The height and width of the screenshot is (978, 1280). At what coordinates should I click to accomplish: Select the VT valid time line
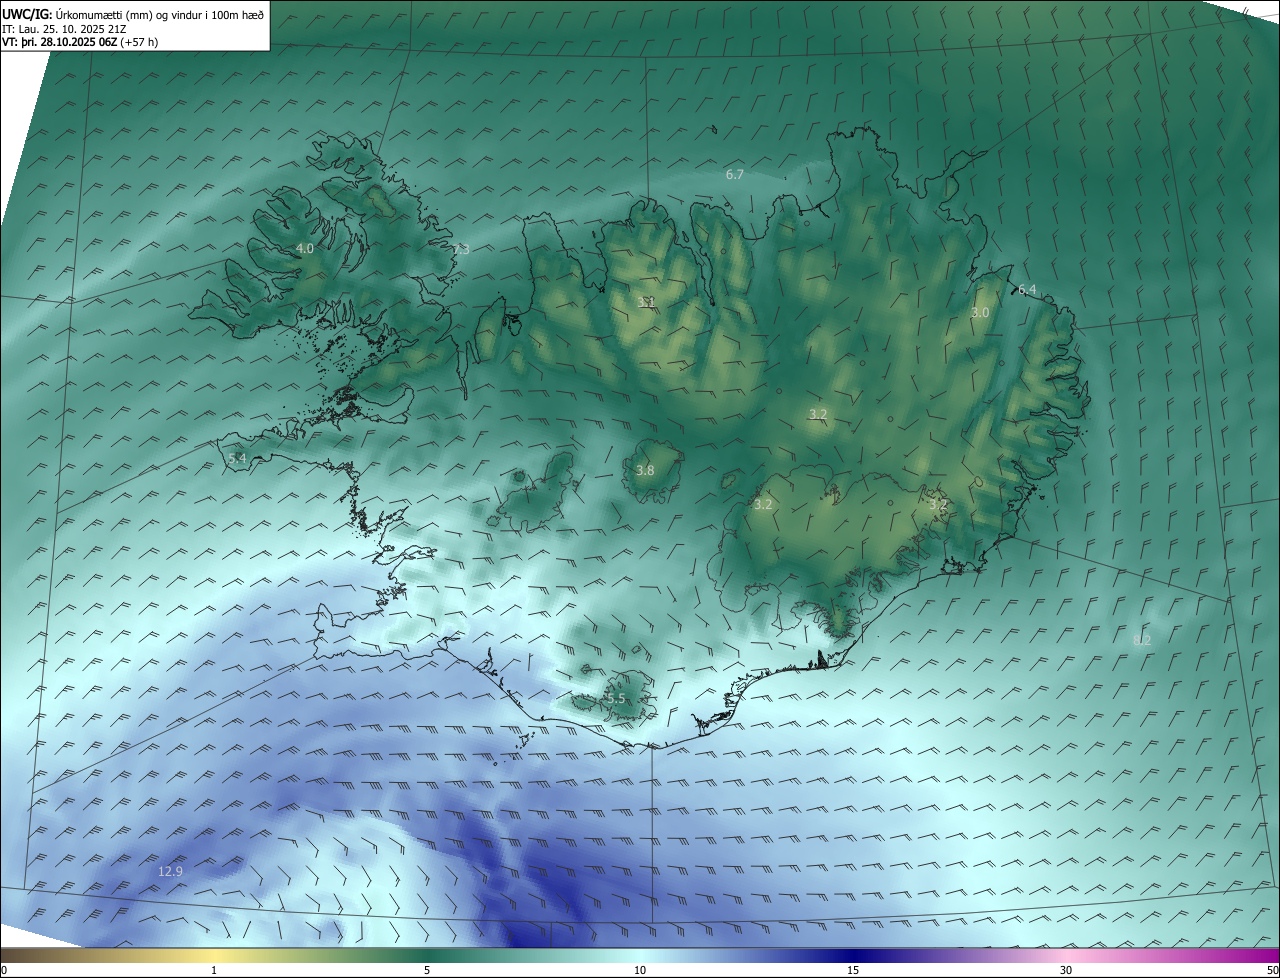pyautogui.click(x=79, y=42)
